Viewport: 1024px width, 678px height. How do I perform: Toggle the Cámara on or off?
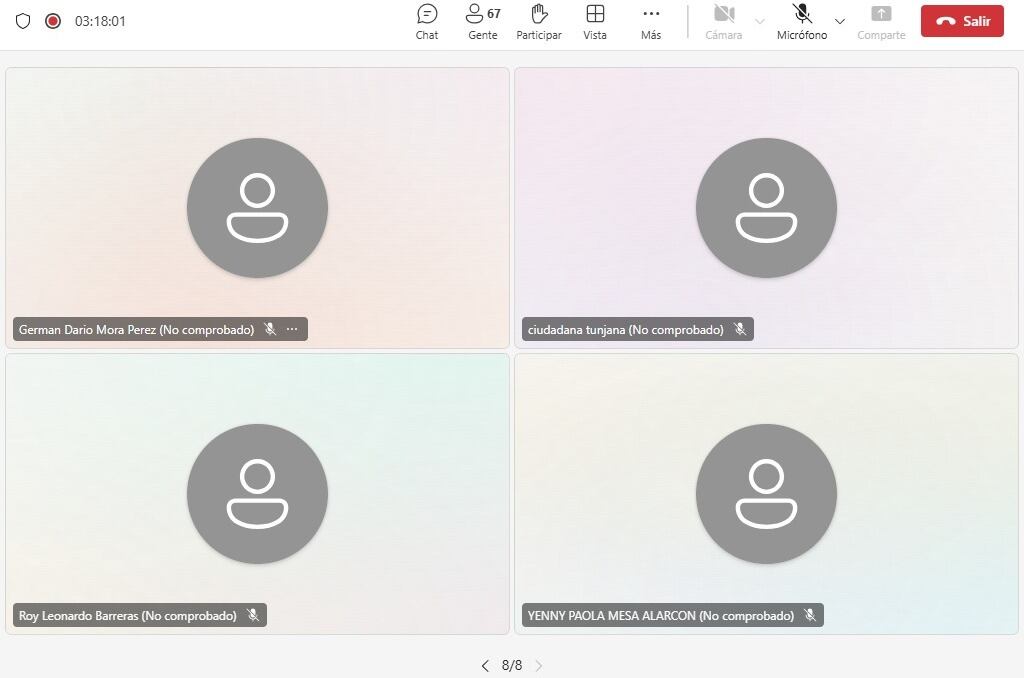723,21
